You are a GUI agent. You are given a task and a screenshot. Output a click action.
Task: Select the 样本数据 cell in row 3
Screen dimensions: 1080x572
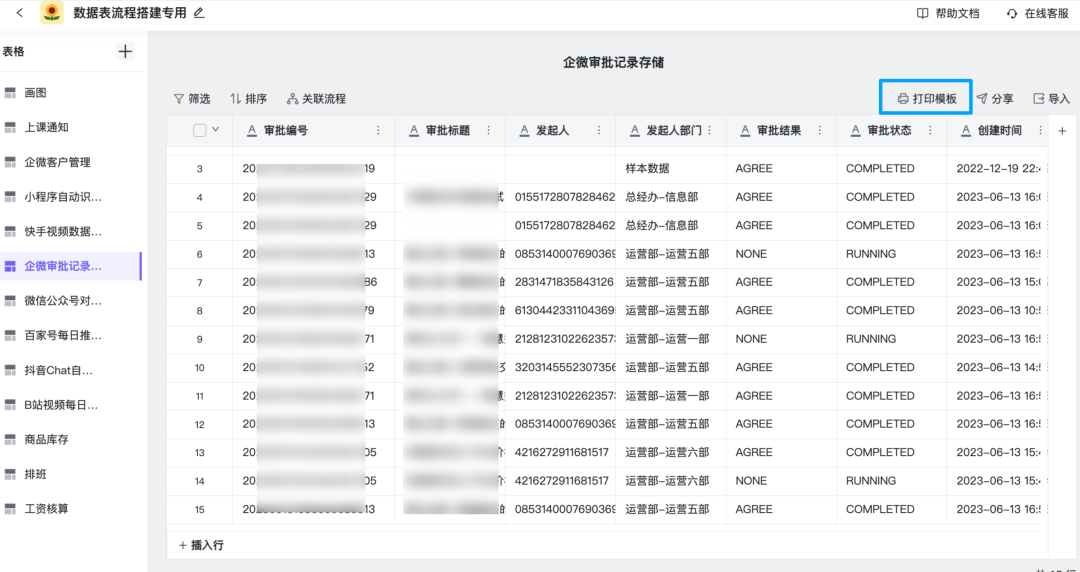671,169
